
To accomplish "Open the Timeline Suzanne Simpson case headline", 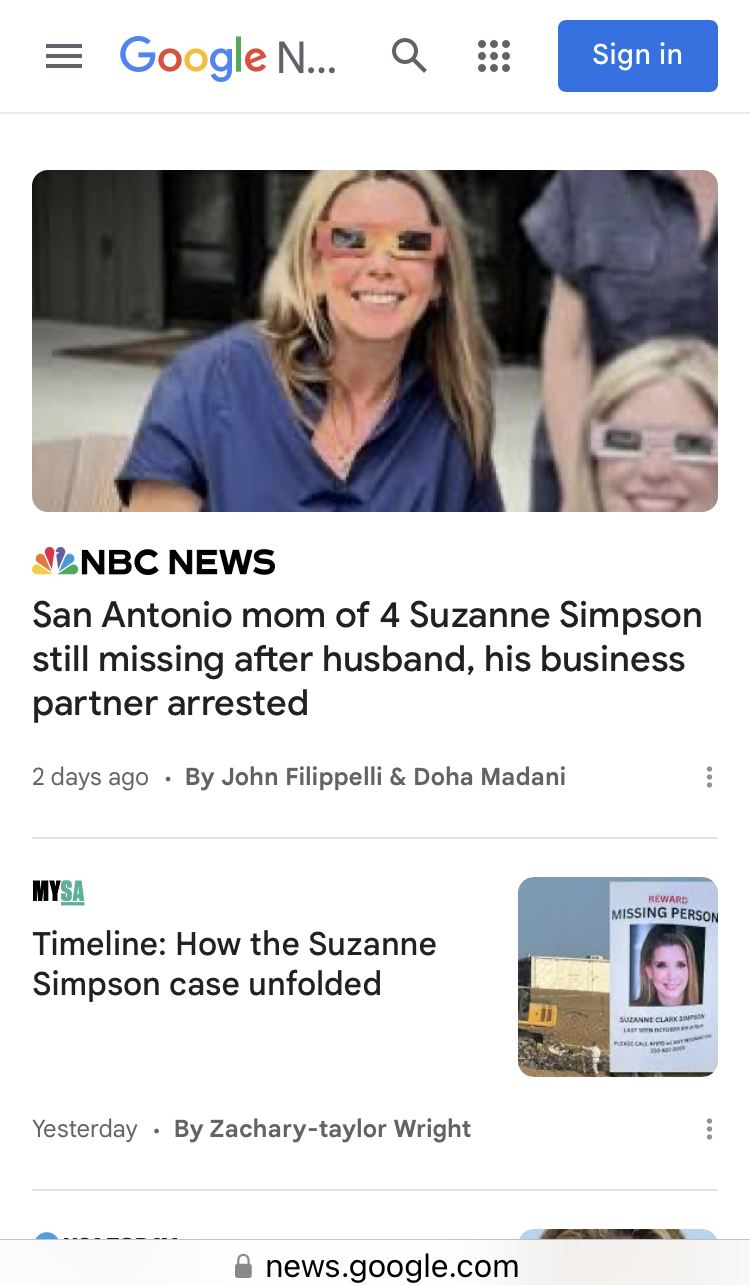I will [x=234, y=964].
